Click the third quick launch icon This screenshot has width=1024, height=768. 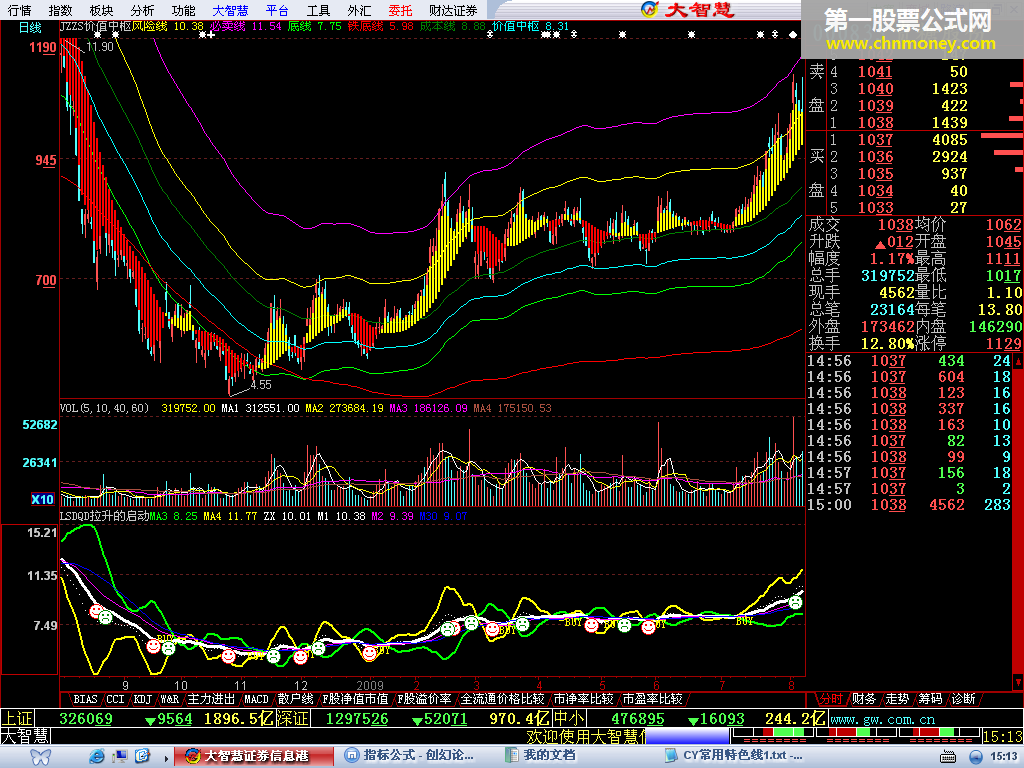[142, 756]
